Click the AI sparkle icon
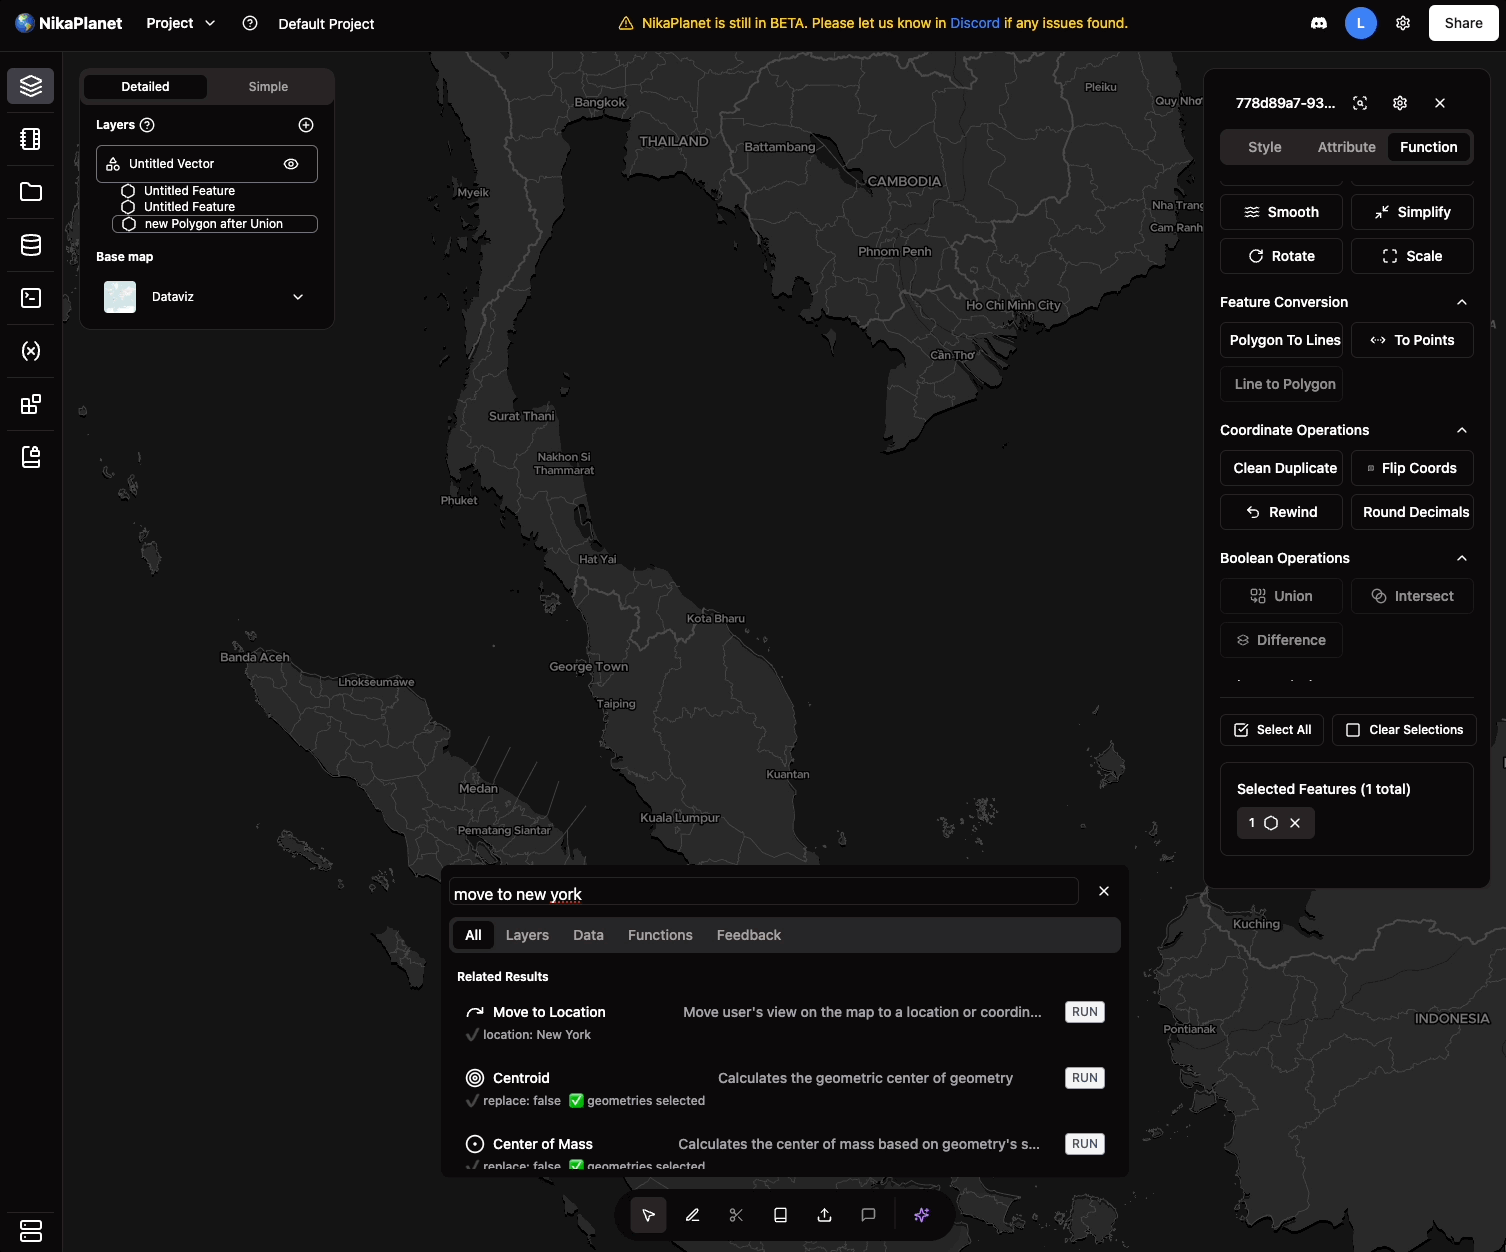 coord(922,1215)
